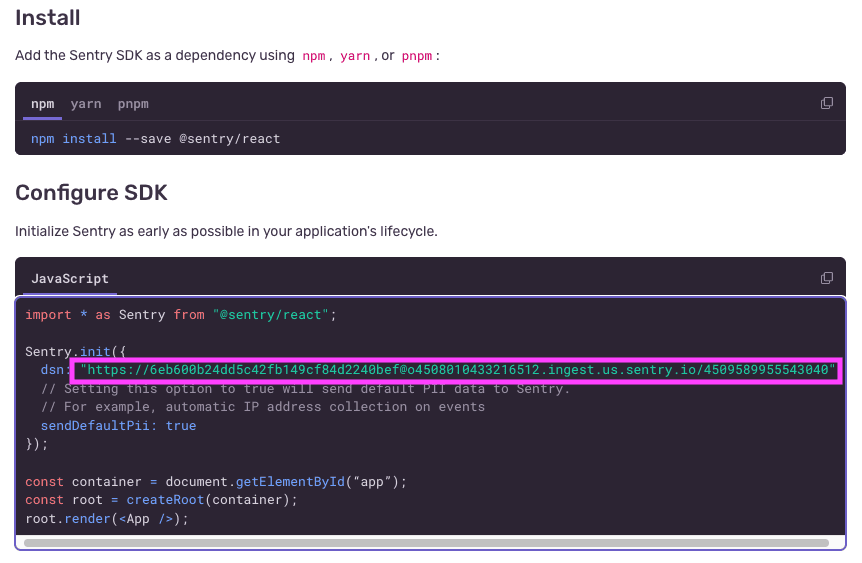Click the inline 'npm' code in the description
The width and height of the screenshot is (862, 563).
click(x=313, y=56)
